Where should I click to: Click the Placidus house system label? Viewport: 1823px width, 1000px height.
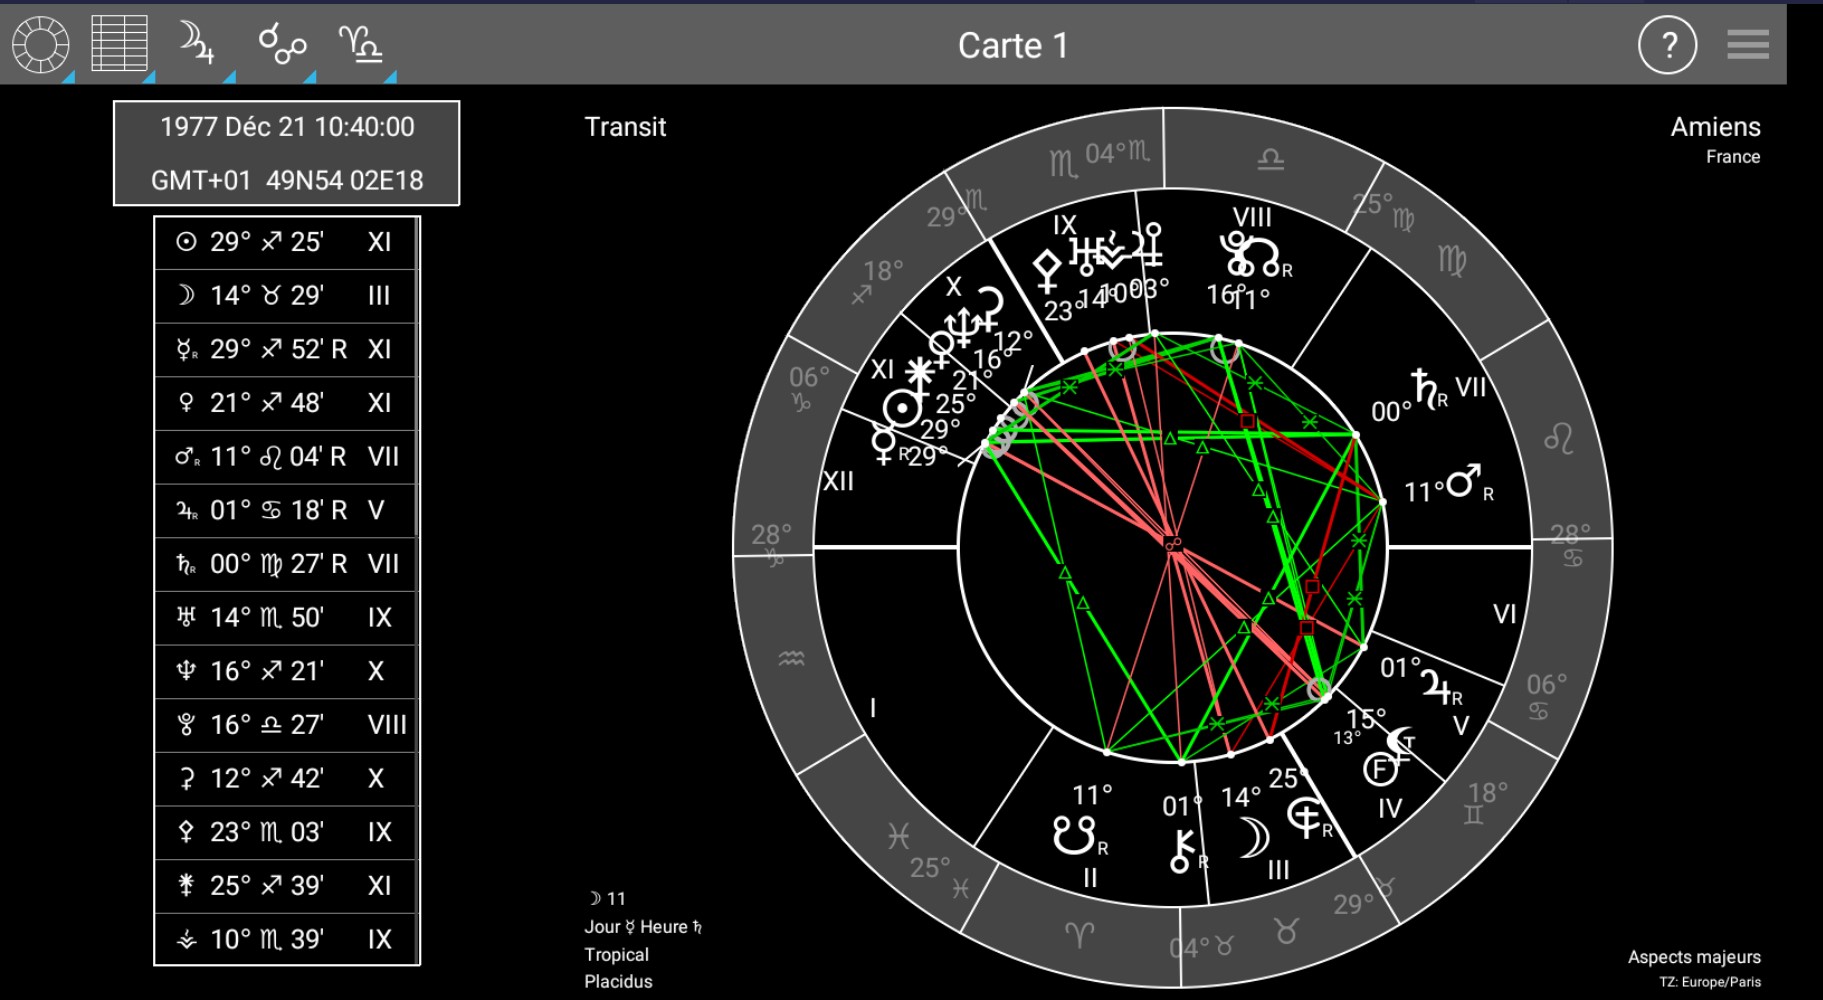[x=618, y=981]
